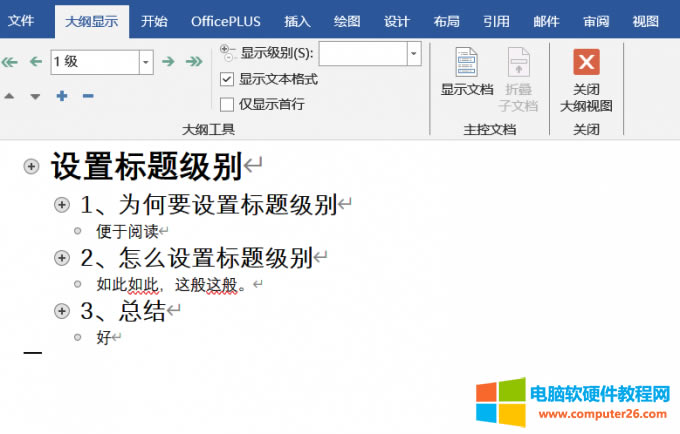Image resolution: width=680 pixels, height=434 pixels.
Task: Open the 视图 ribbon tab
Action: click(646, 20)
